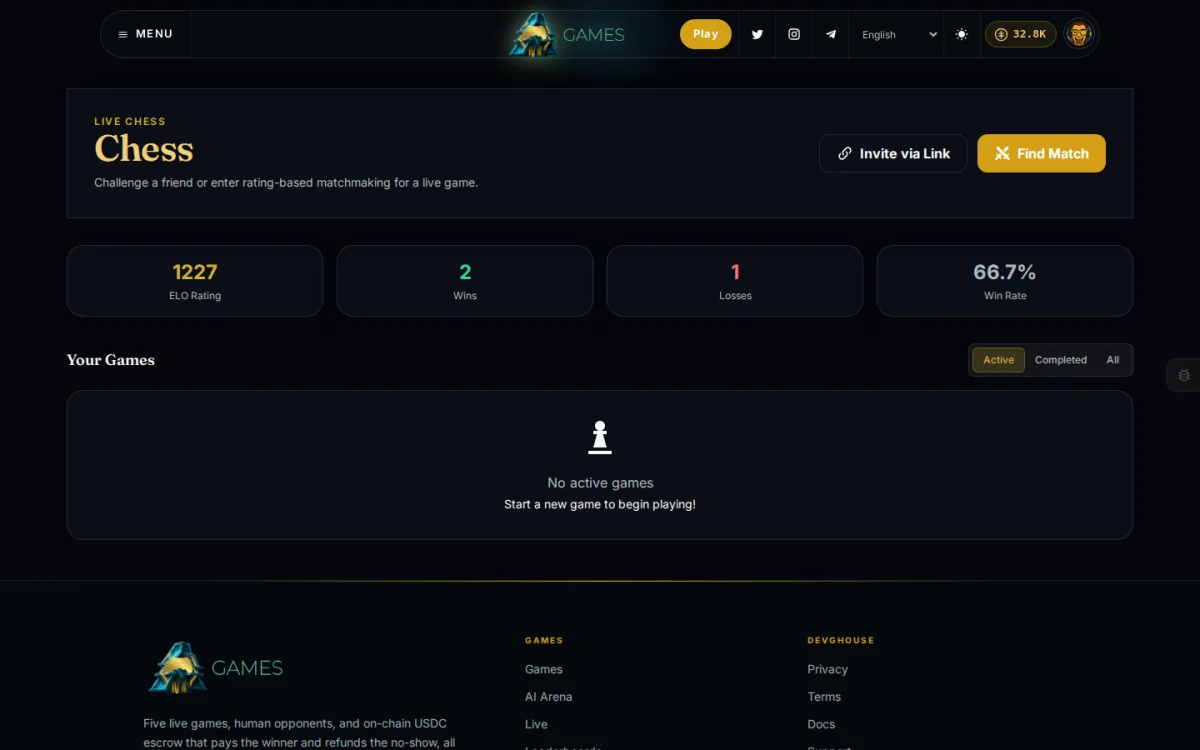1200x750 pixels.
Task: Click the footer Games logo
Action: [216, 668]
